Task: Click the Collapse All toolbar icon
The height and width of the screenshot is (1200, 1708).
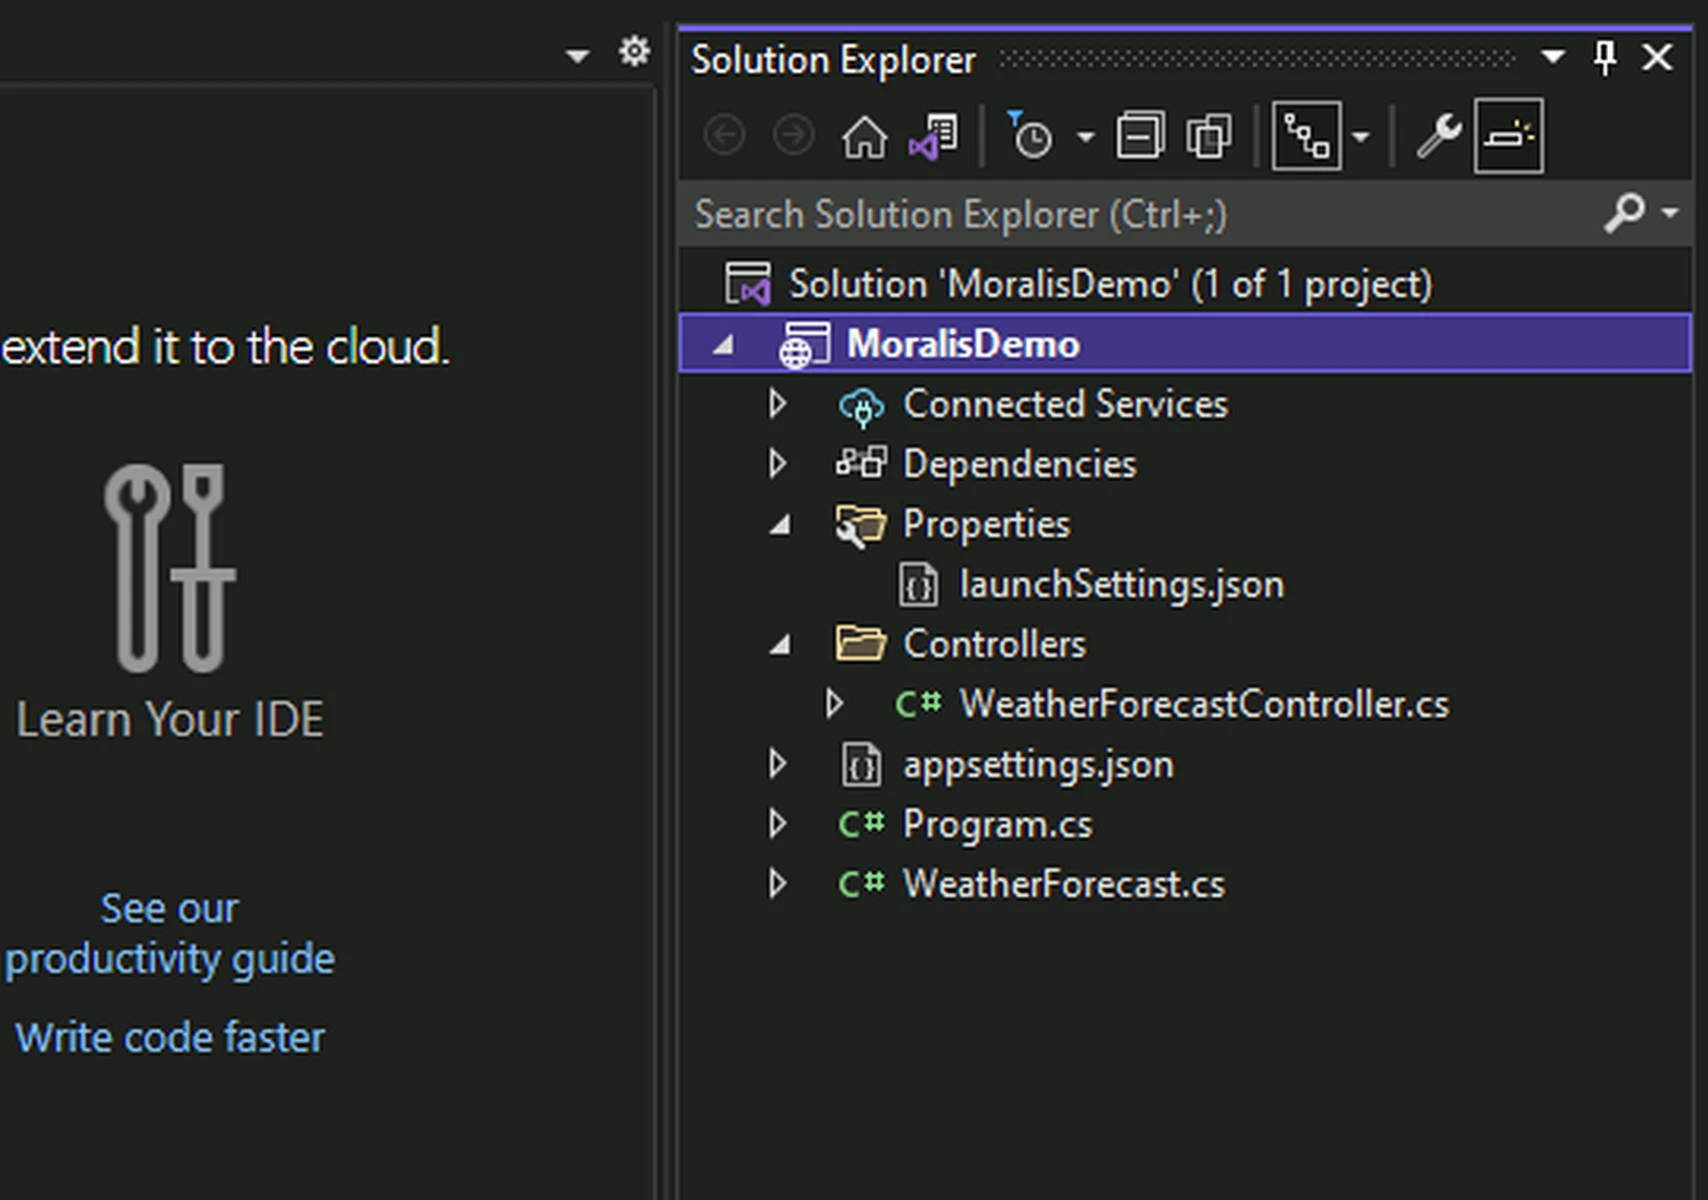Action: [x=1140, y=136]
